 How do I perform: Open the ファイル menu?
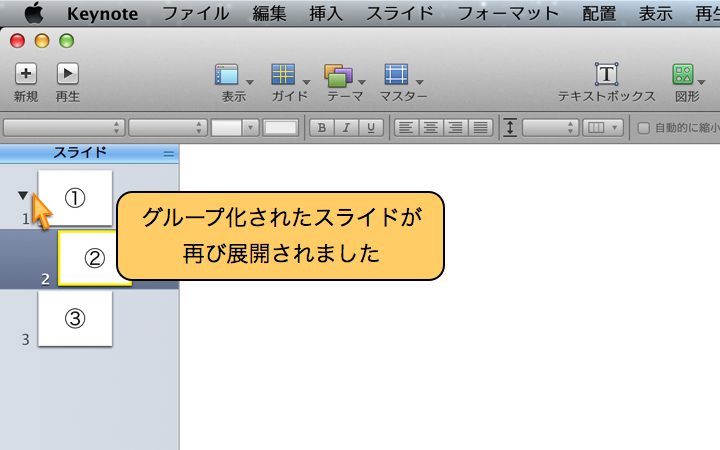coord(196,14)
